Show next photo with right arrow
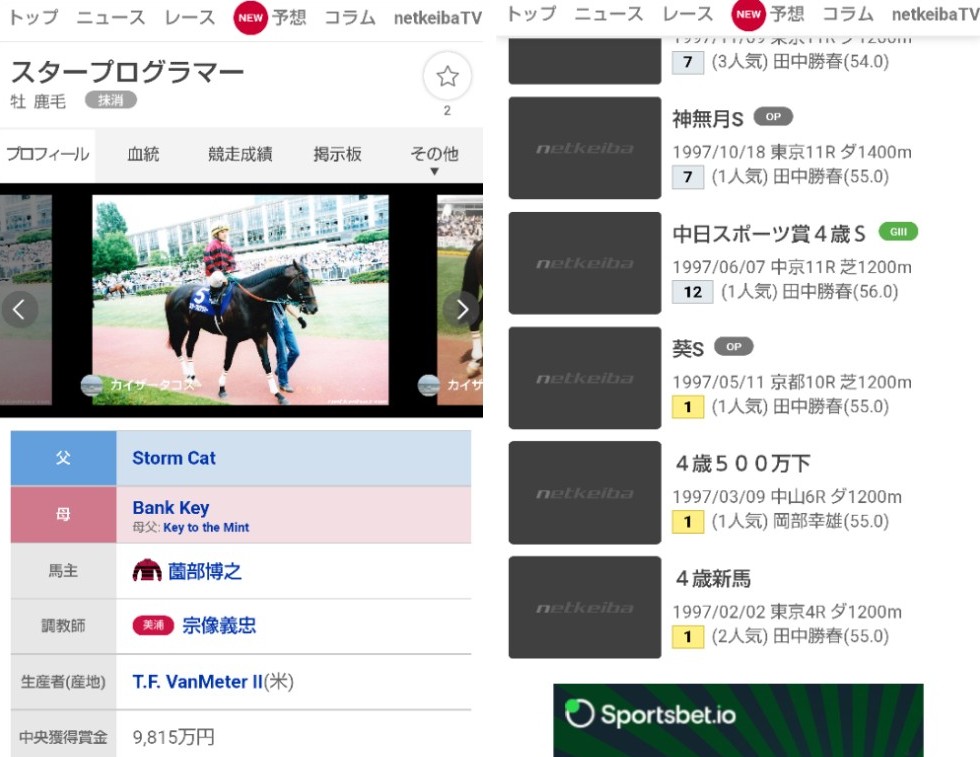 (x=462, y=309)
